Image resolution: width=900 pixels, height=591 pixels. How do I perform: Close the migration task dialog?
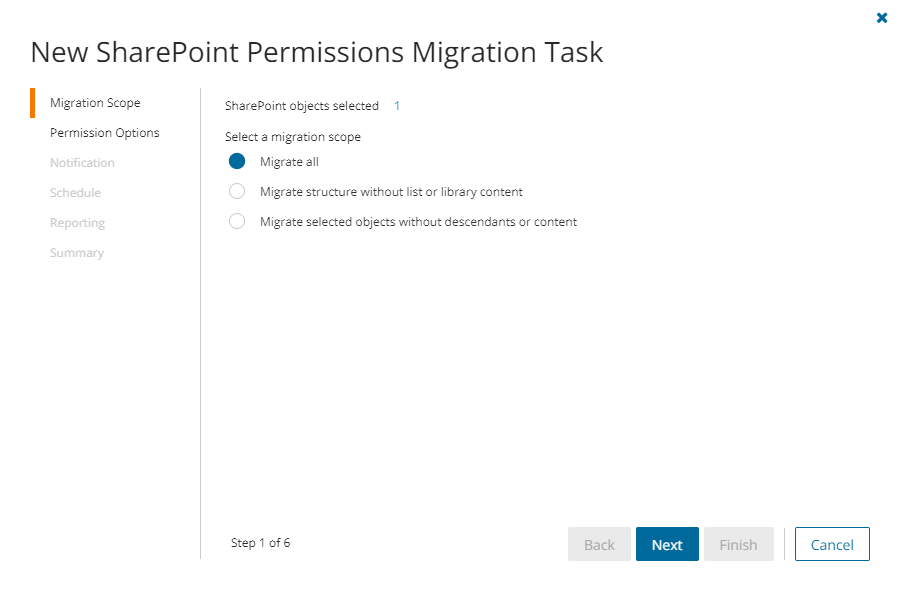pos(882,18)
